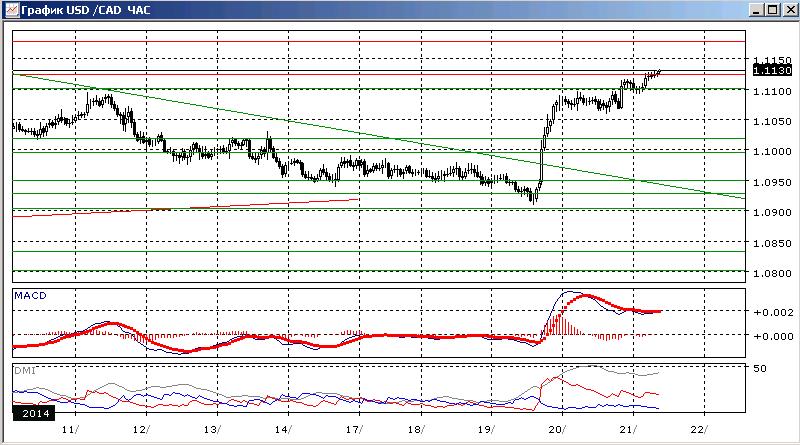Click the date label 13/
The height and width of the screenshot is (445, 800).
(x=212, y=430)
